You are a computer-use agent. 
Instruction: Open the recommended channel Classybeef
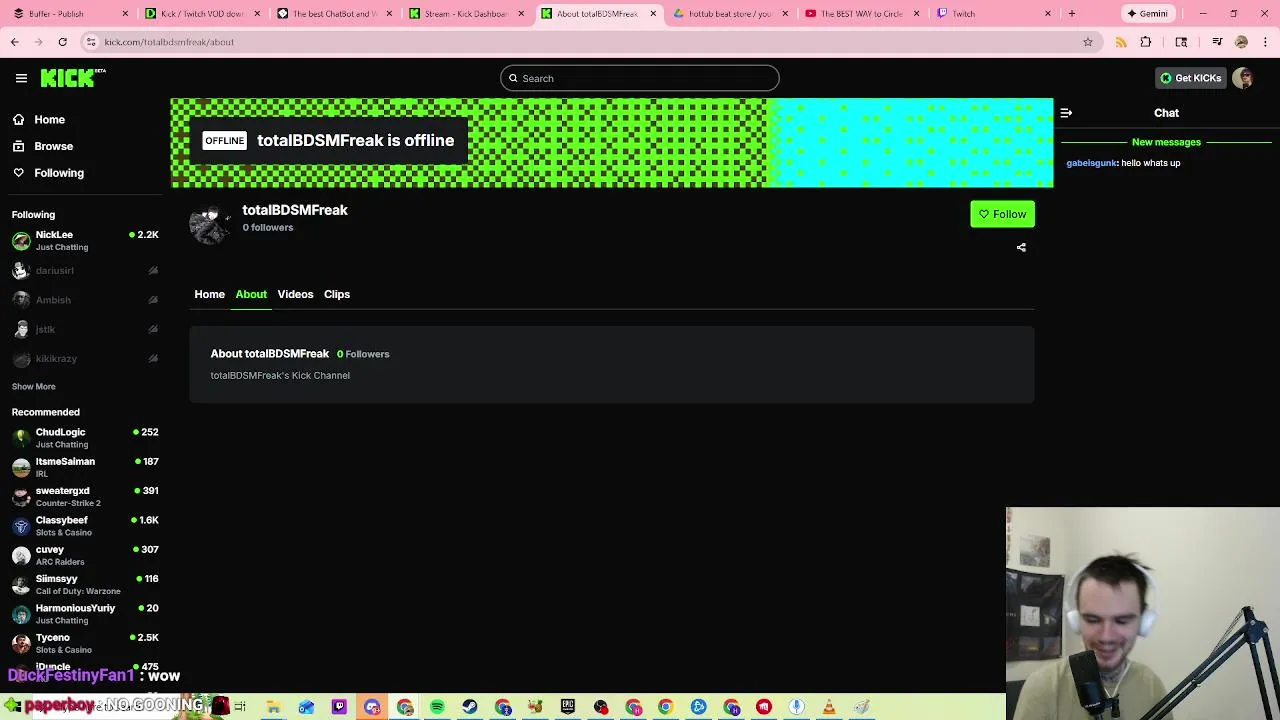coord(85,526)
